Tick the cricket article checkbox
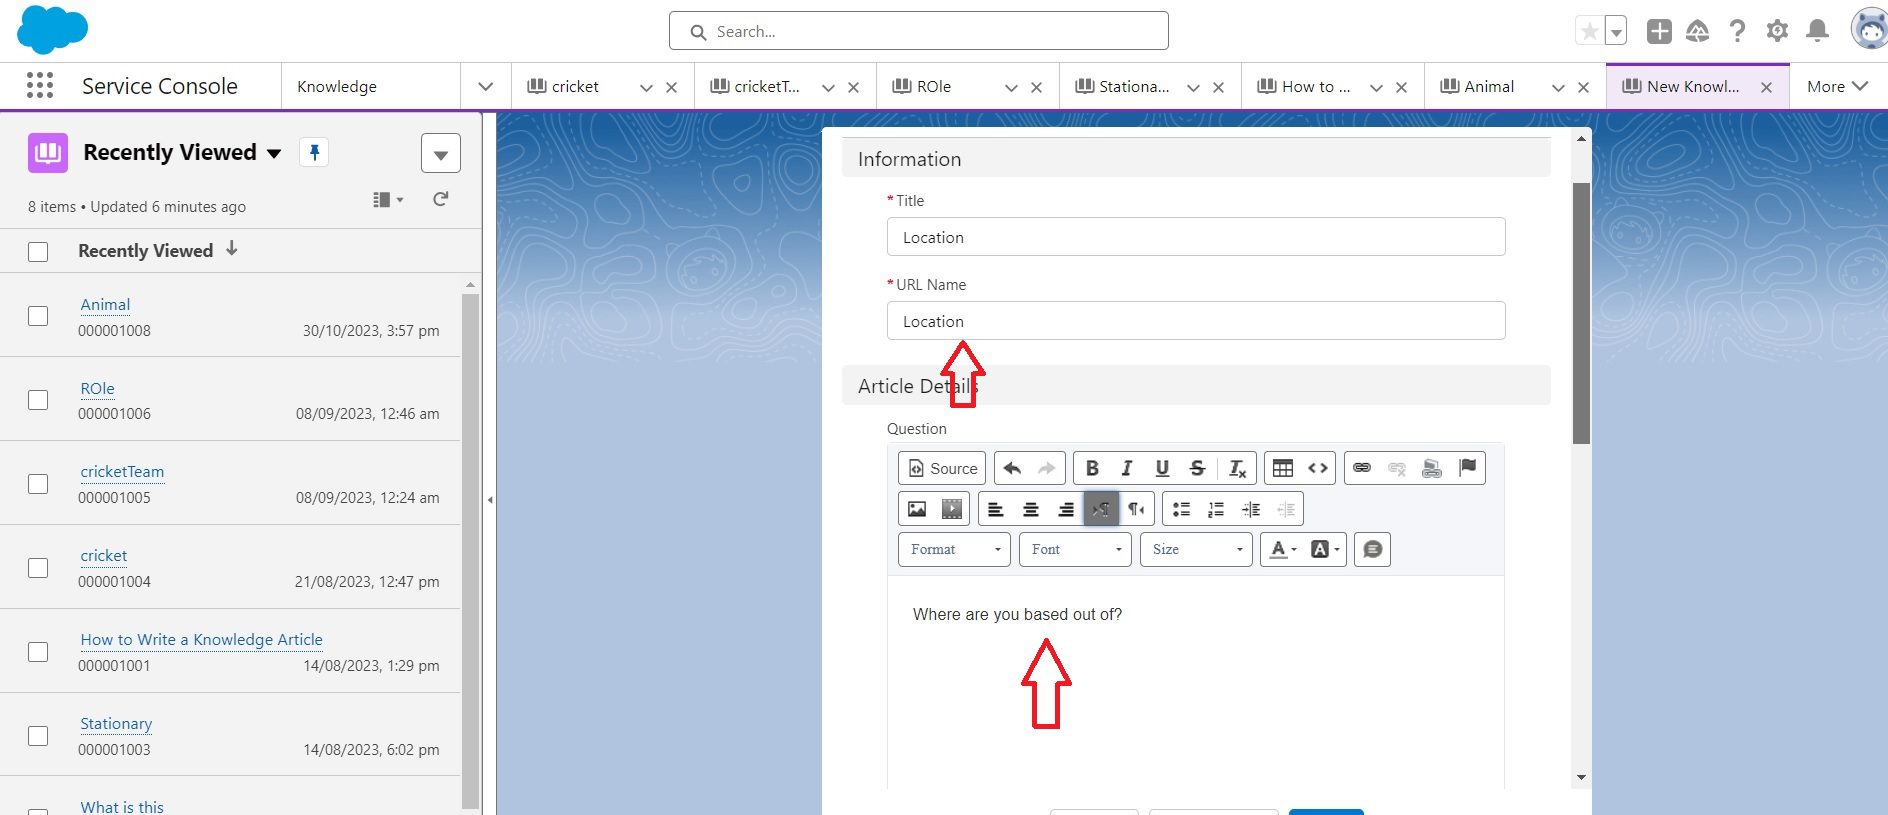The image size is (1888, 815). (x=38, y=568)
